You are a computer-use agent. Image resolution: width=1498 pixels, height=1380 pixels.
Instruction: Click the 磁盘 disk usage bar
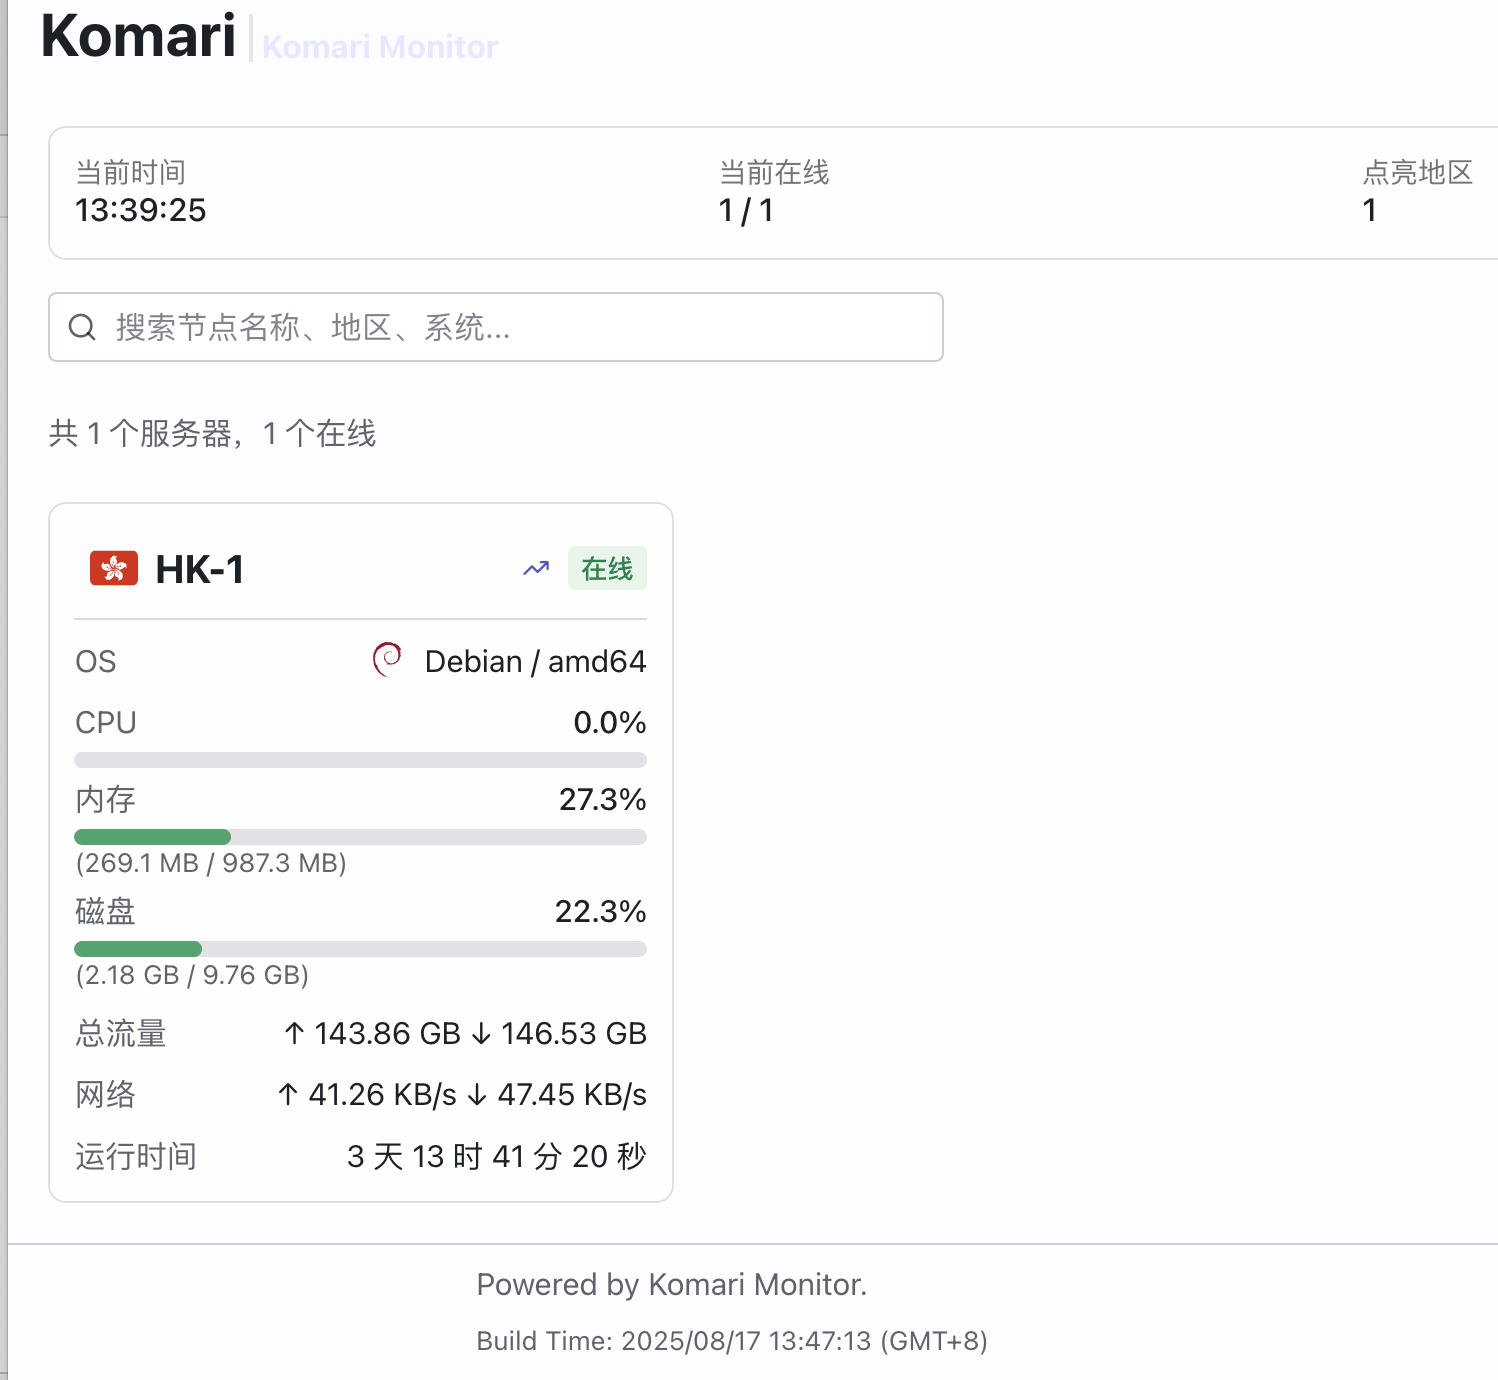(360, 949)
